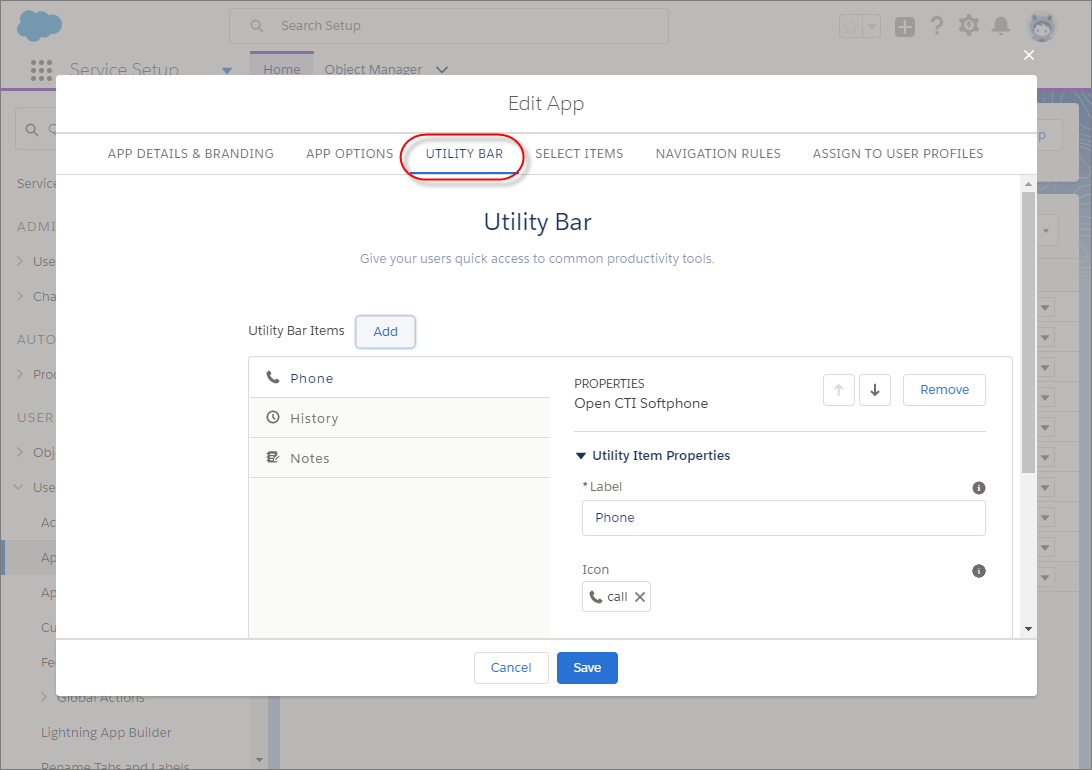The width and height of the screenshot is (1092, 770).
Task: Click the dialog scrollbar down arrow
Action: click(1029, 629)
